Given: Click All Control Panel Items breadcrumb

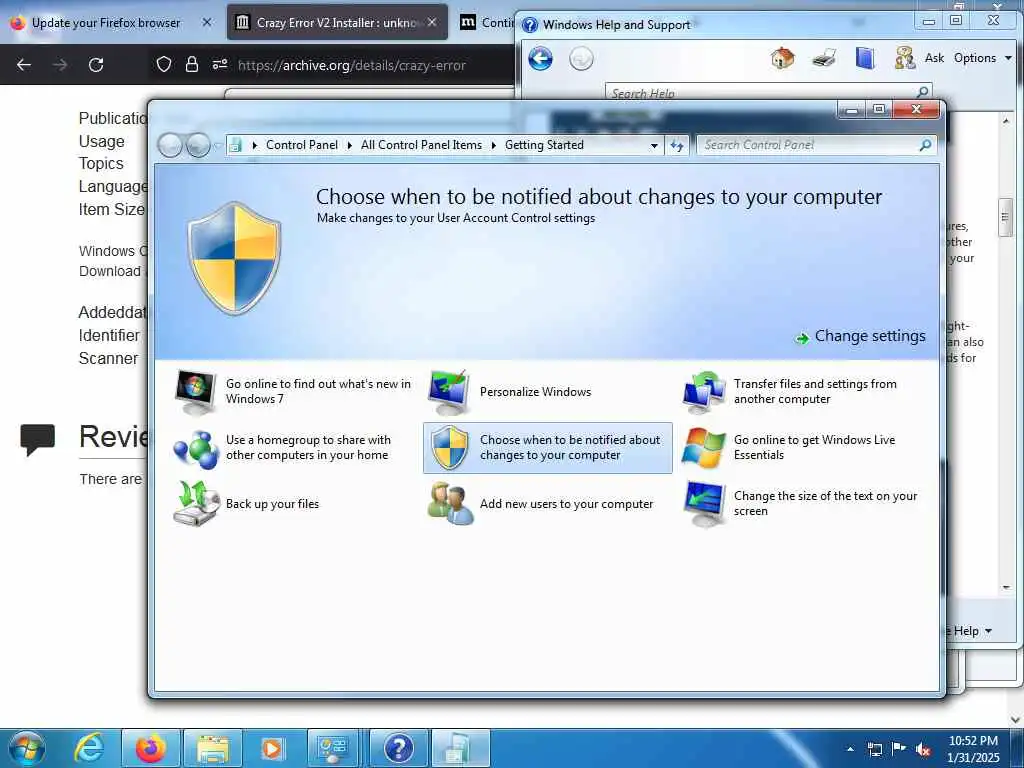Looking at the screenshot, I should tap(421, 145).
